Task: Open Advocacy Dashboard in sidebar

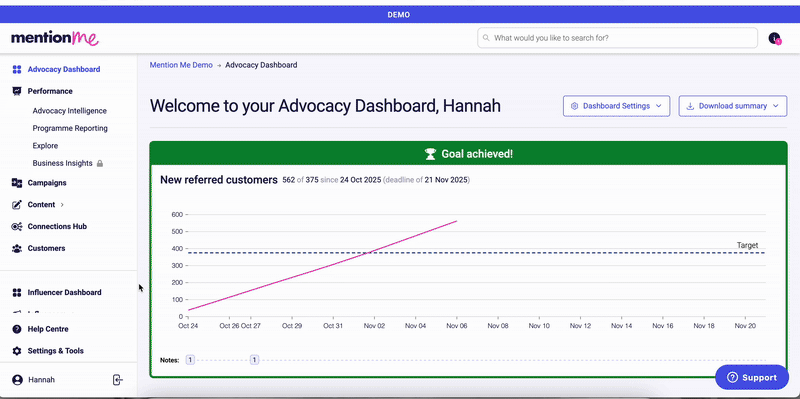Action: point(64,69)
